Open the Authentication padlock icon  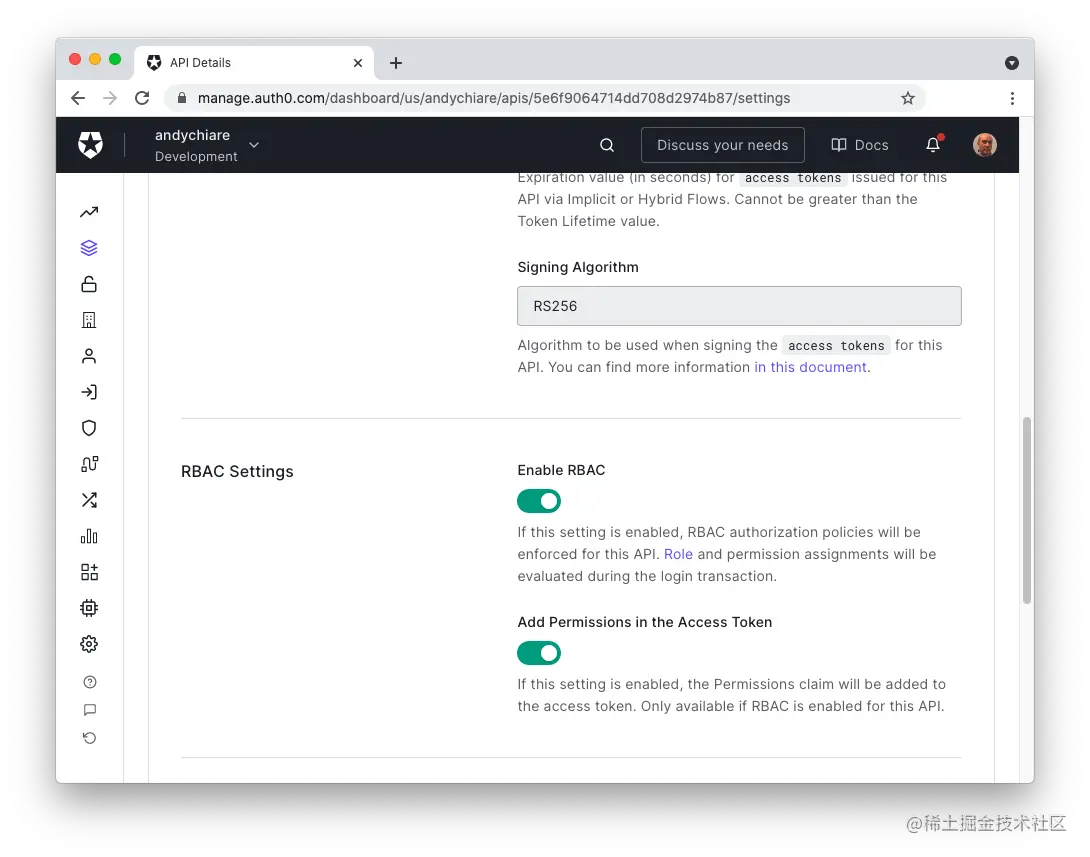89,283
